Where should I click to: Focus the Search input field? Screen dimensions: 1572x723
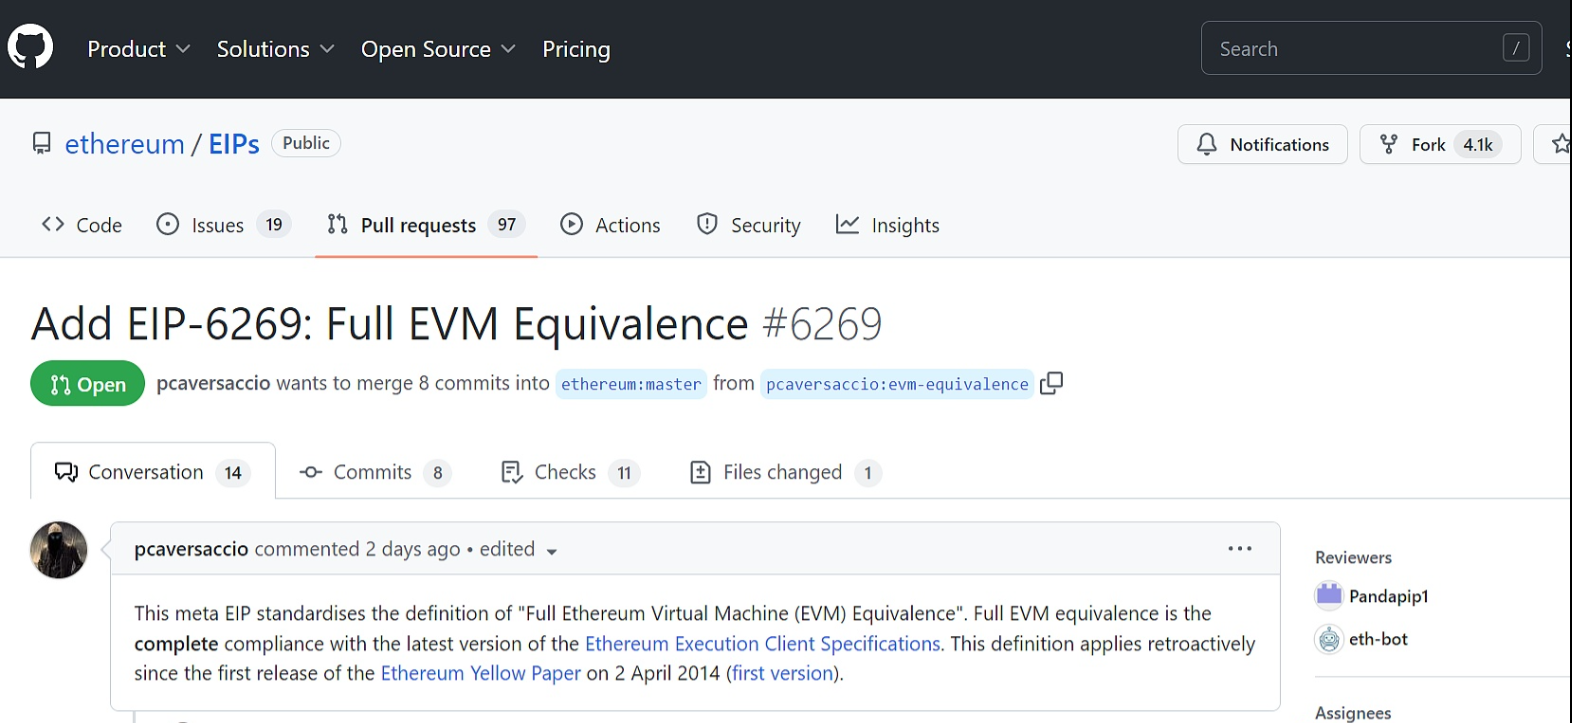(1355, 49)
